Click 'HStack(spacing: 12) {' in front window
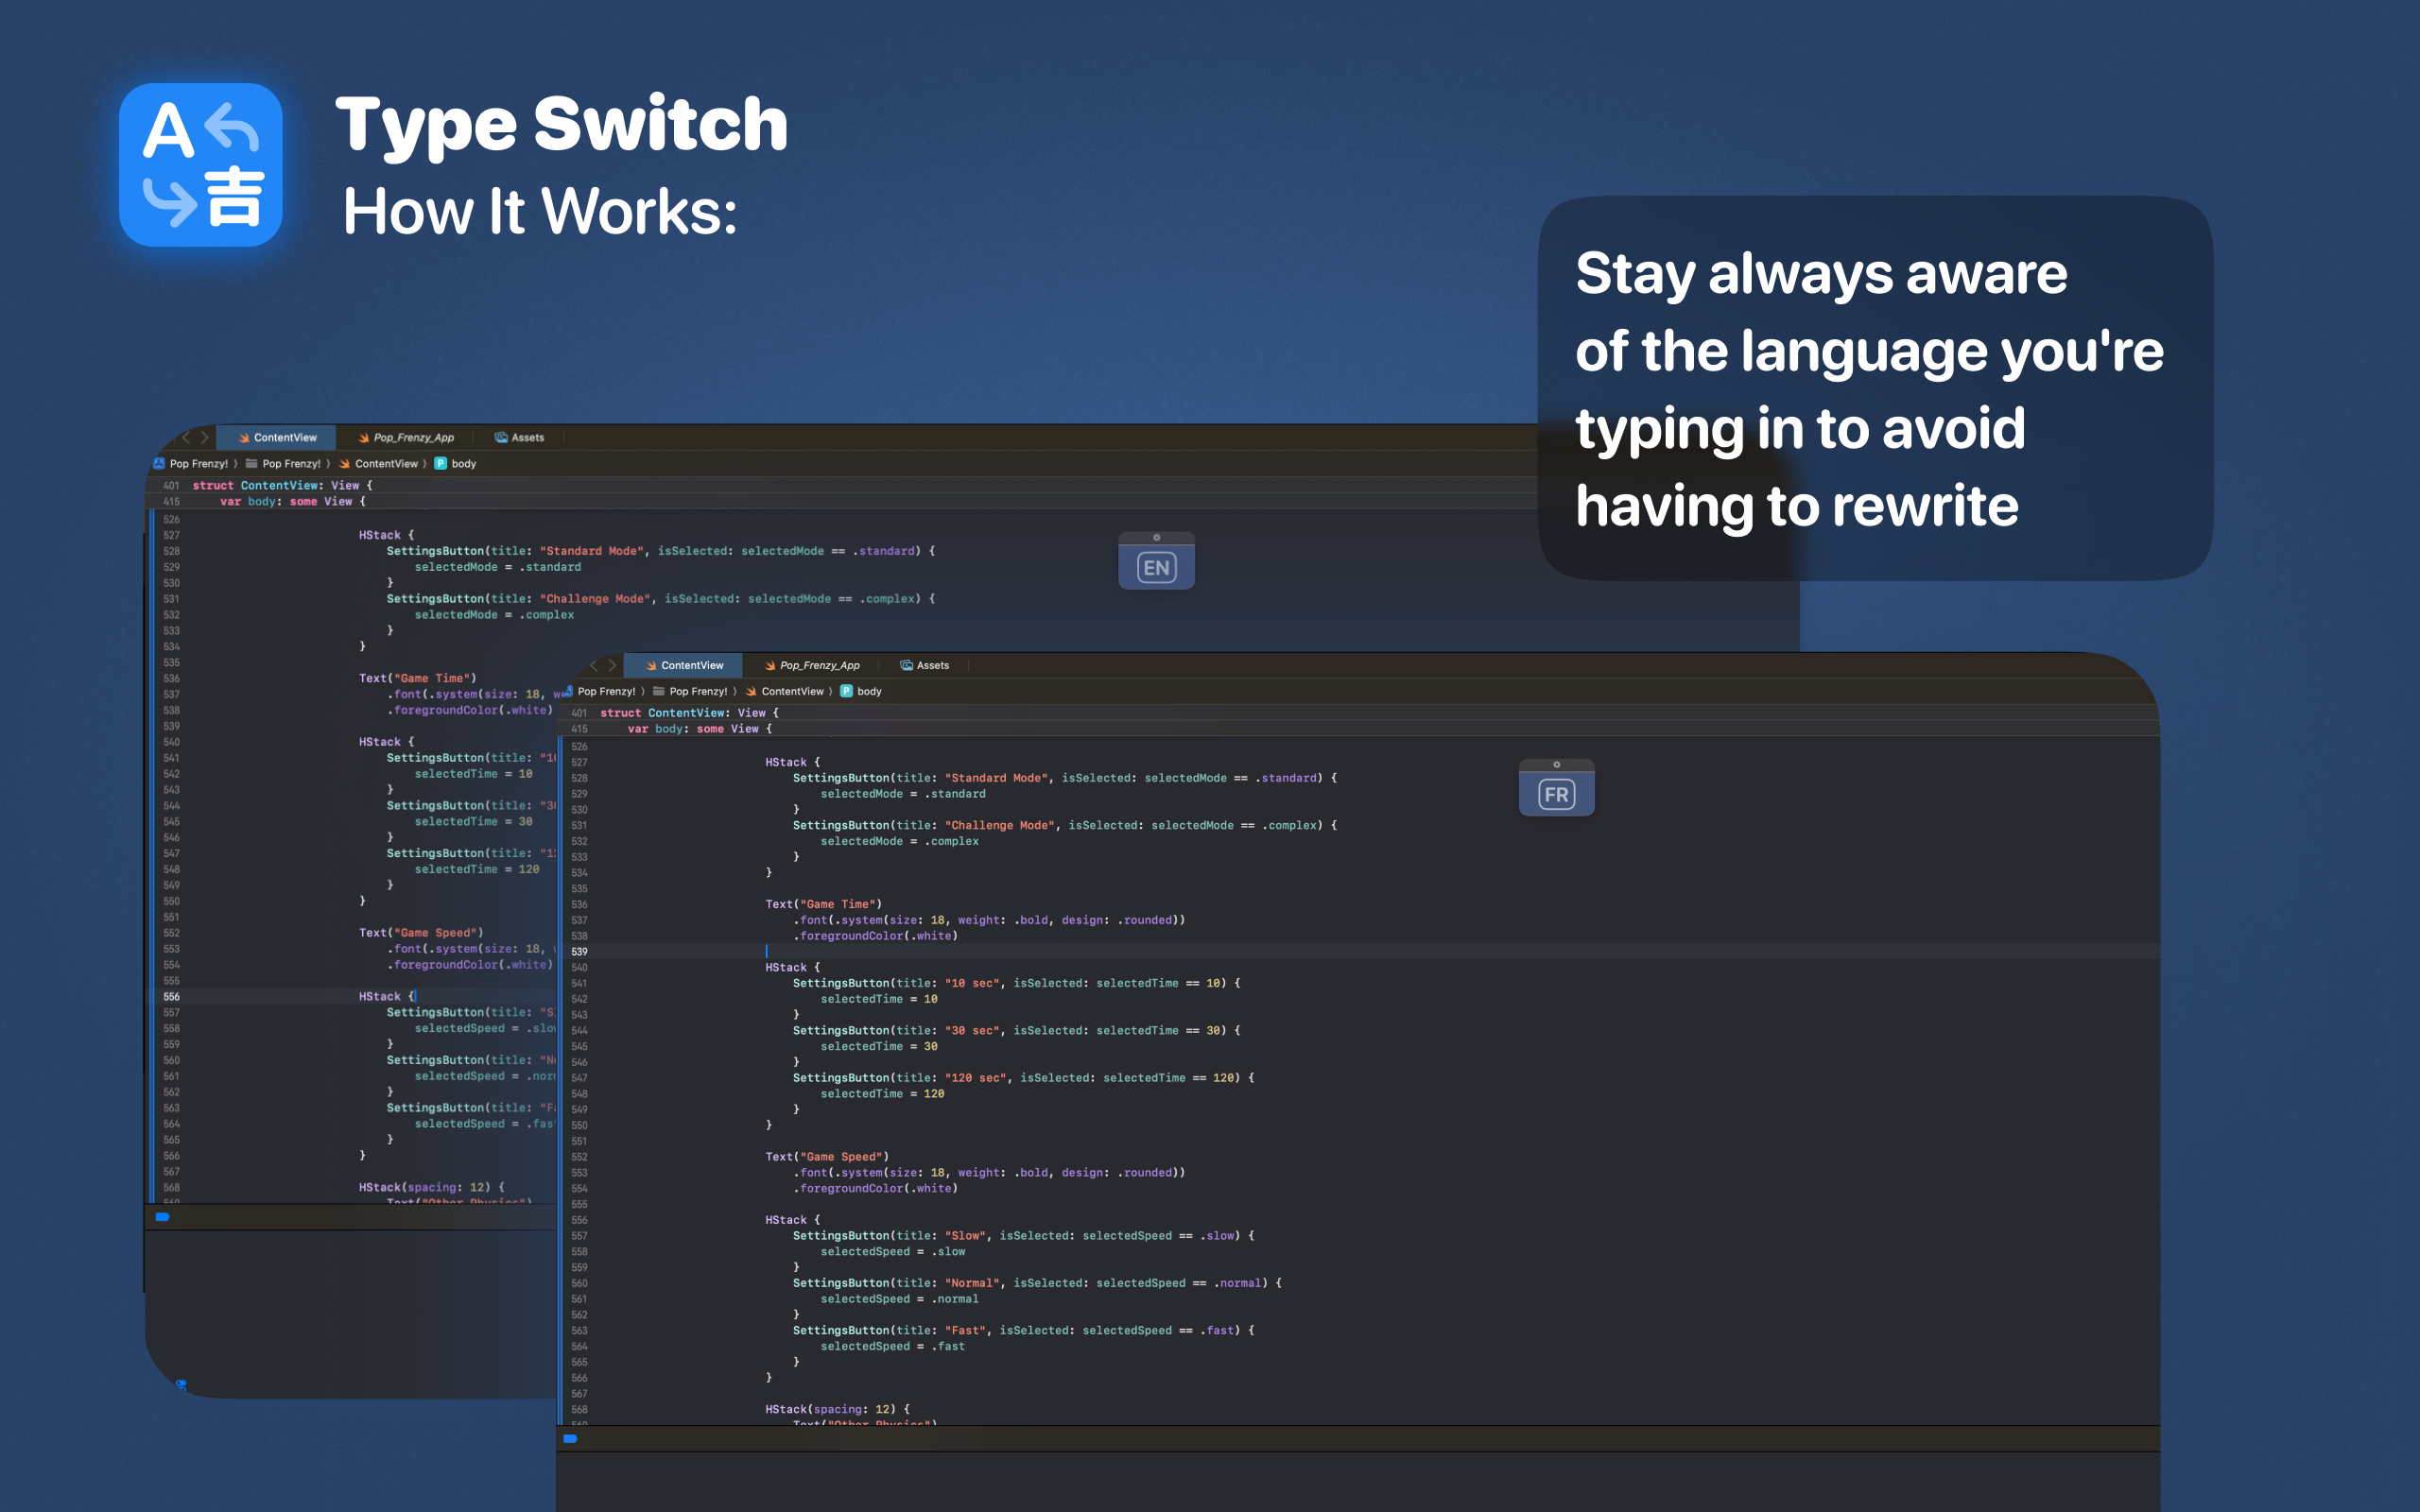 click(837, 1409)
